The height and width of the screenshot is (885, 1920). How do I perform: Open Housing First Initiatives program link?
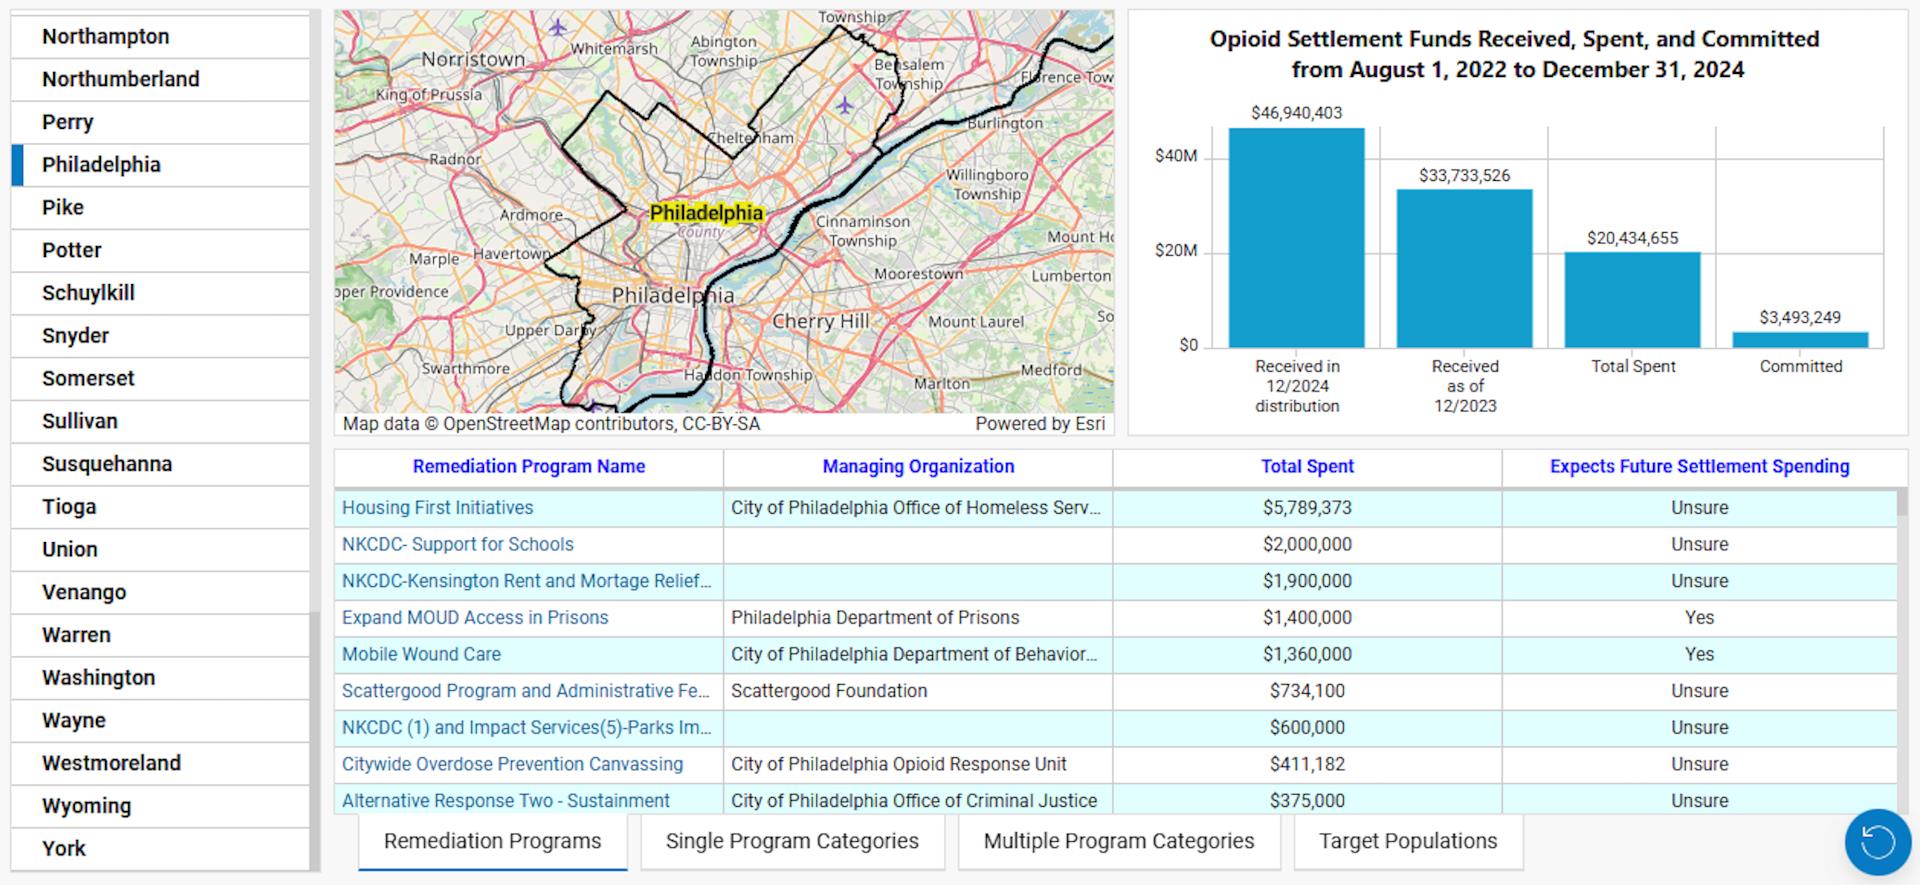click(x=437, y=508)
